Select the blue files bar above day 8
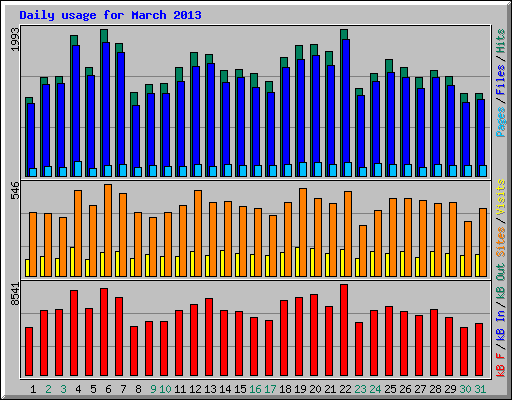The image size is (512, 400). (x=136, y=136)
